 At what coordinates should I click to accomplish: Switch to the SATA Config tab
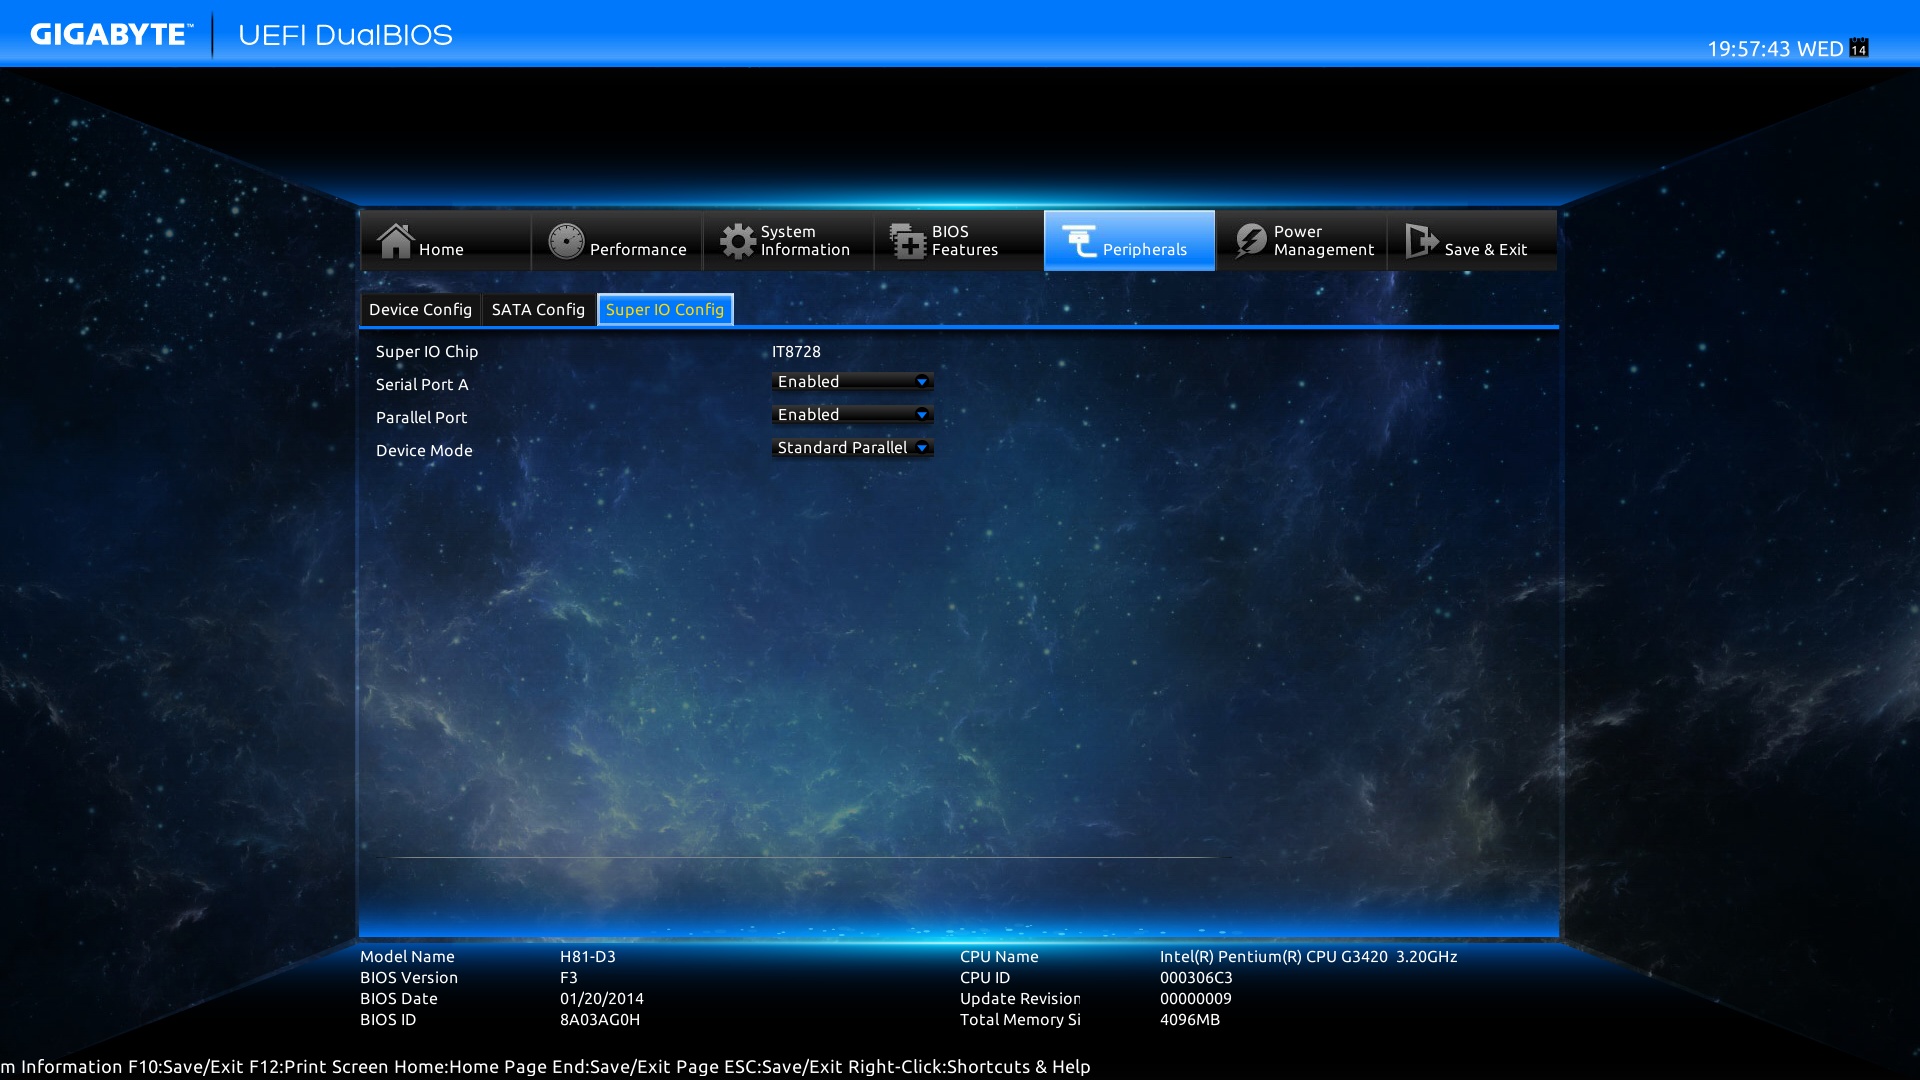(537, 309)
